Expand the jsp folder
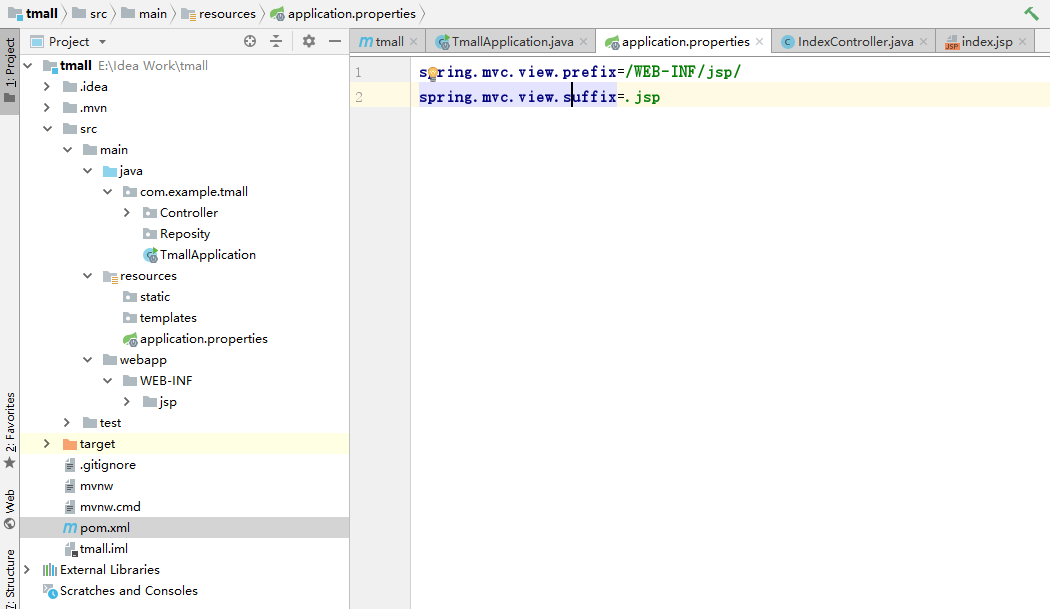Image resolution: width=1050 pixels, height=609 pixels. pos(127,402)
